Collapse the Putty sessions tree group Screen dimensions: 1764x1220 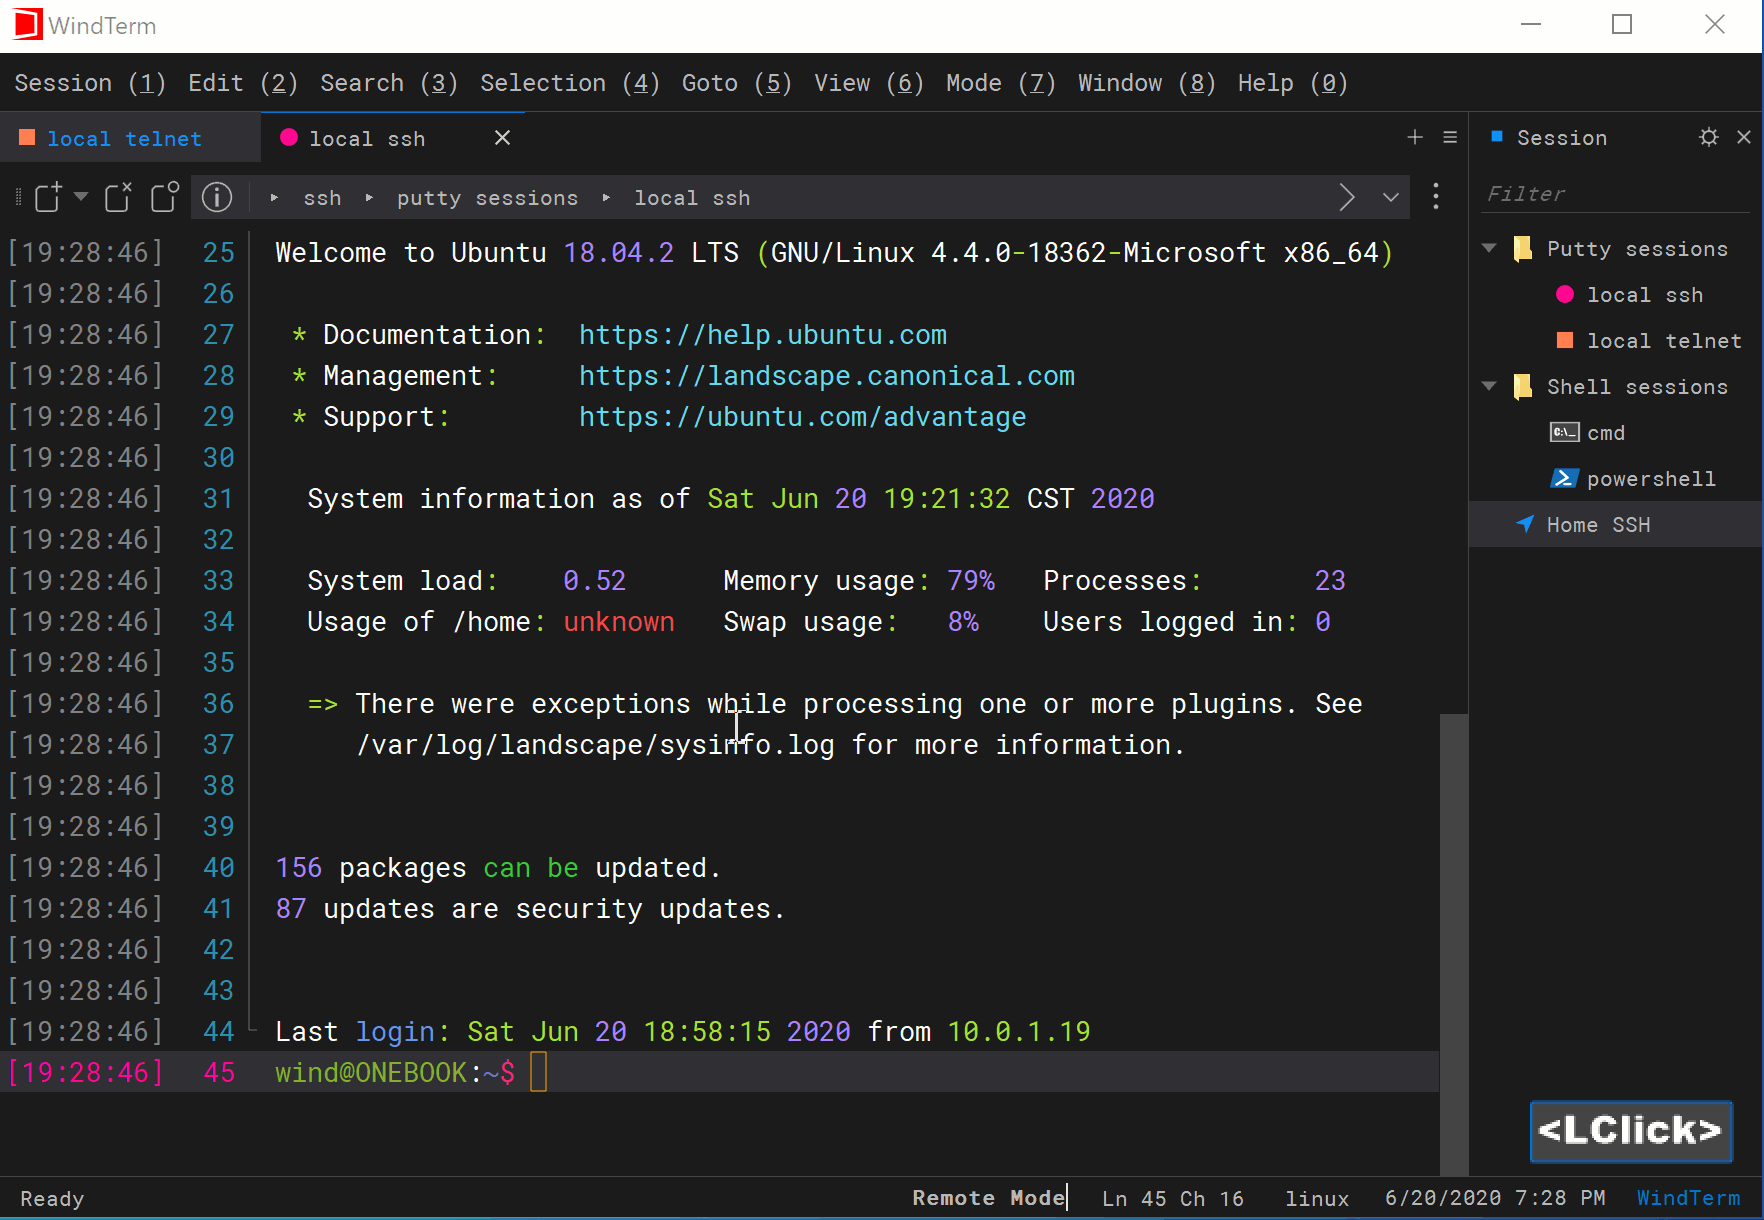[x=1489, y=248]
